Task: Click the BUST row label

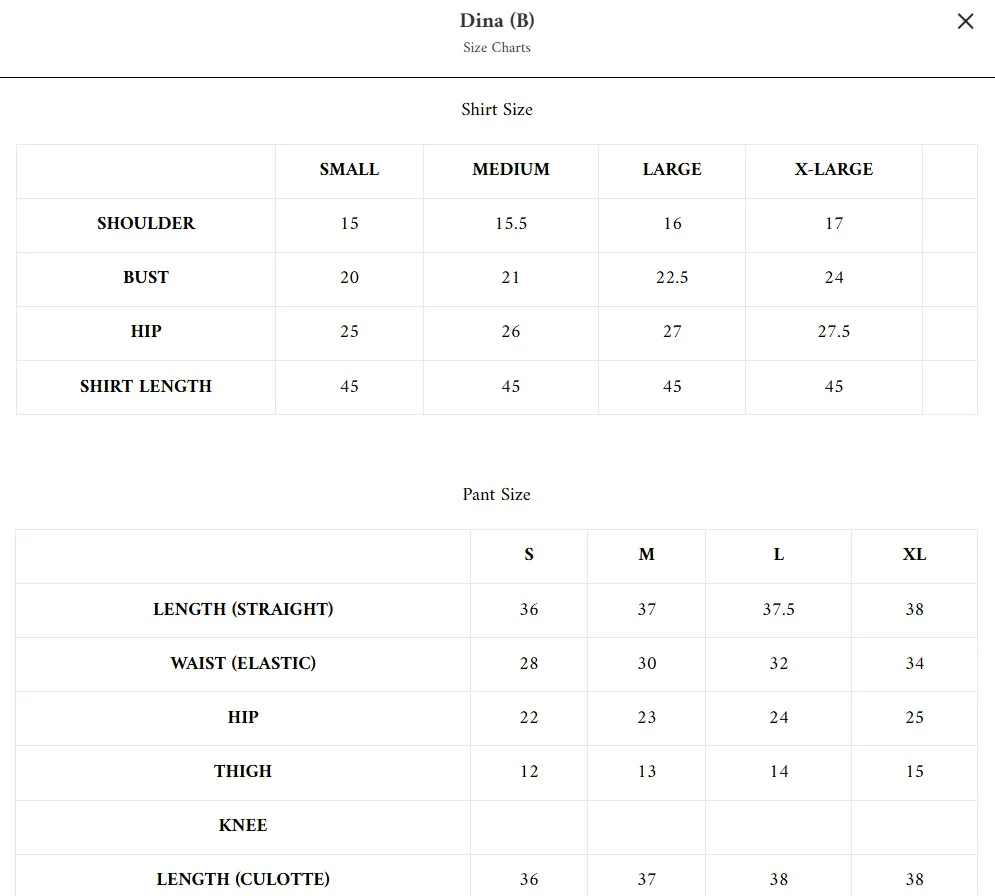Action: click(146, 277)
